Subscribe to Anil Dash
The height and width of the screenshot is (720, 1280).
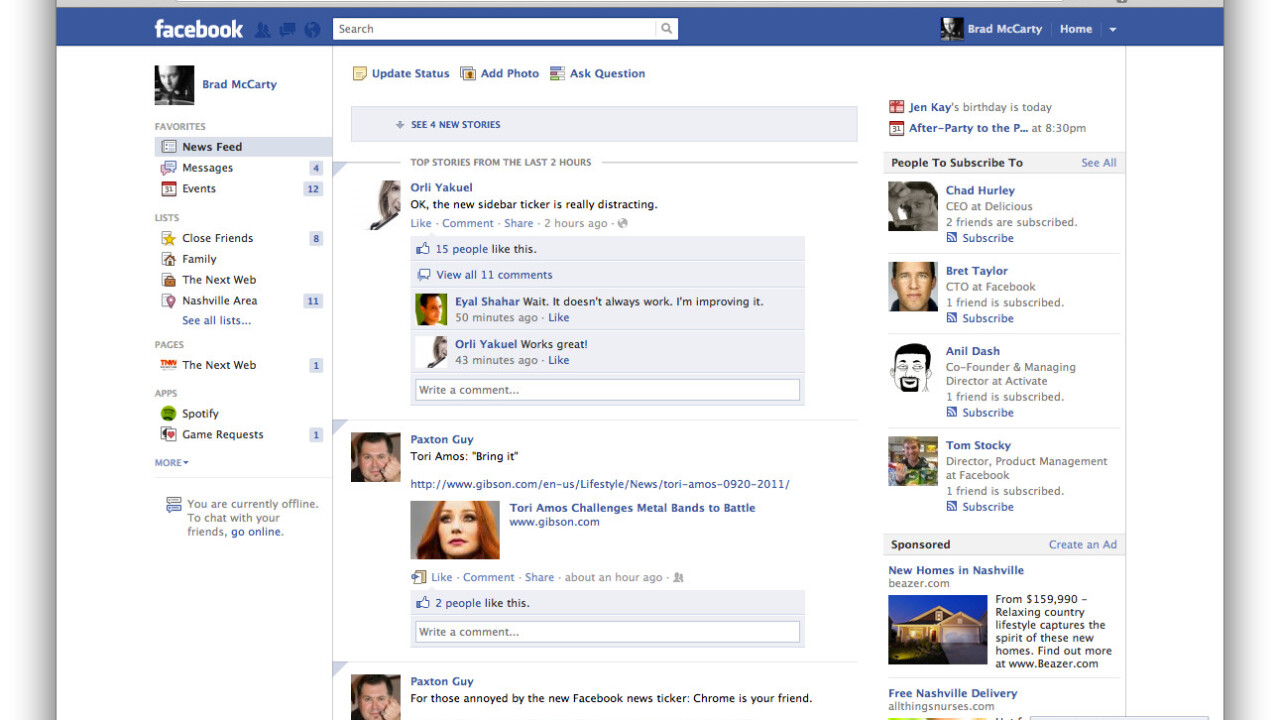987,412
